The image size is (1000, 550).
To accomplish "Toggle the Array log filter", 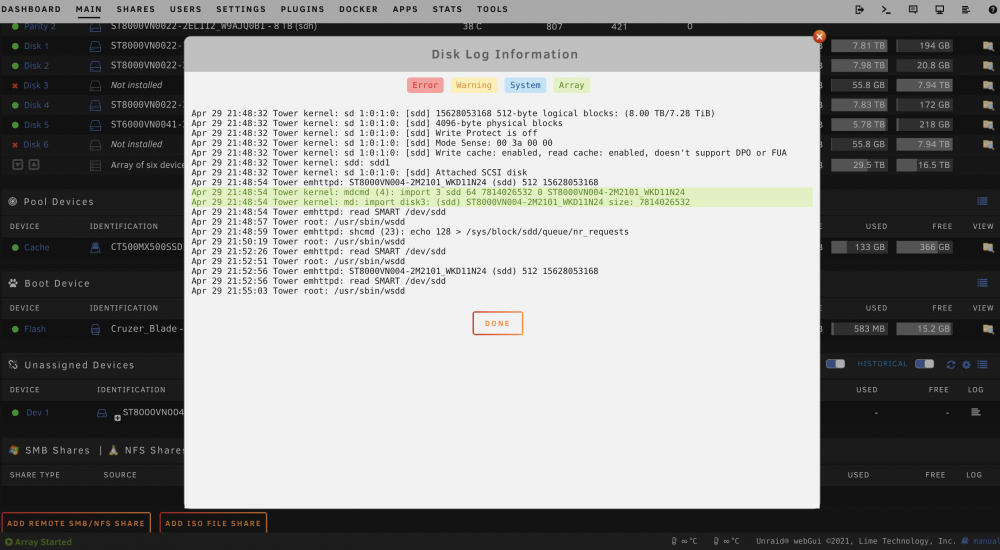I will [571, 85].
